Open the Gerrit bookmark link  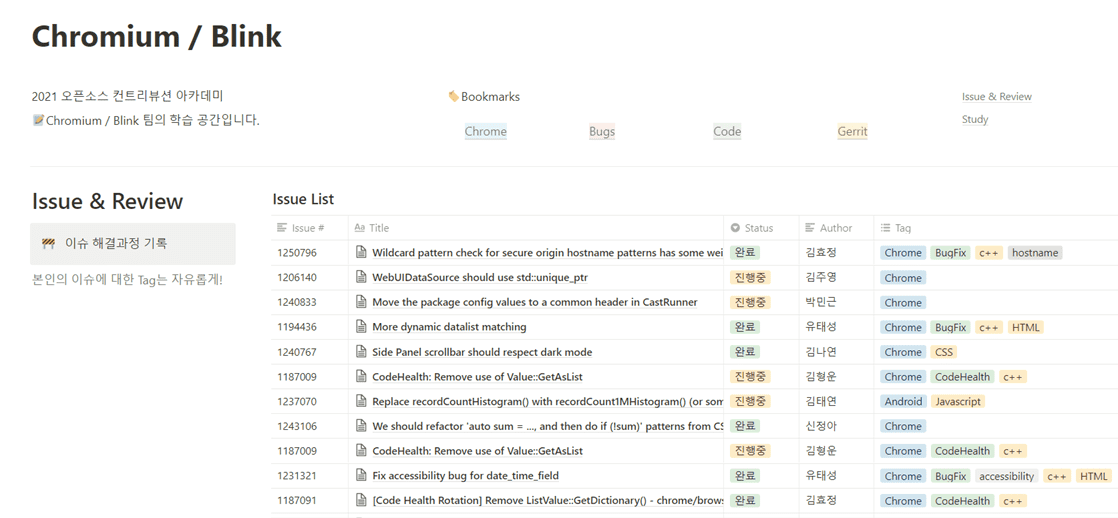(x=853, y=131)
